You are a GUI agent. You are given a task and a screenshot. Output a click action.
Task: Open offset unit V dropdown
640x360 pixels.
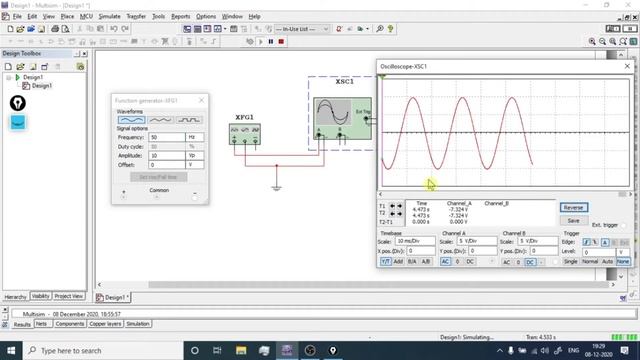point(194,165)
